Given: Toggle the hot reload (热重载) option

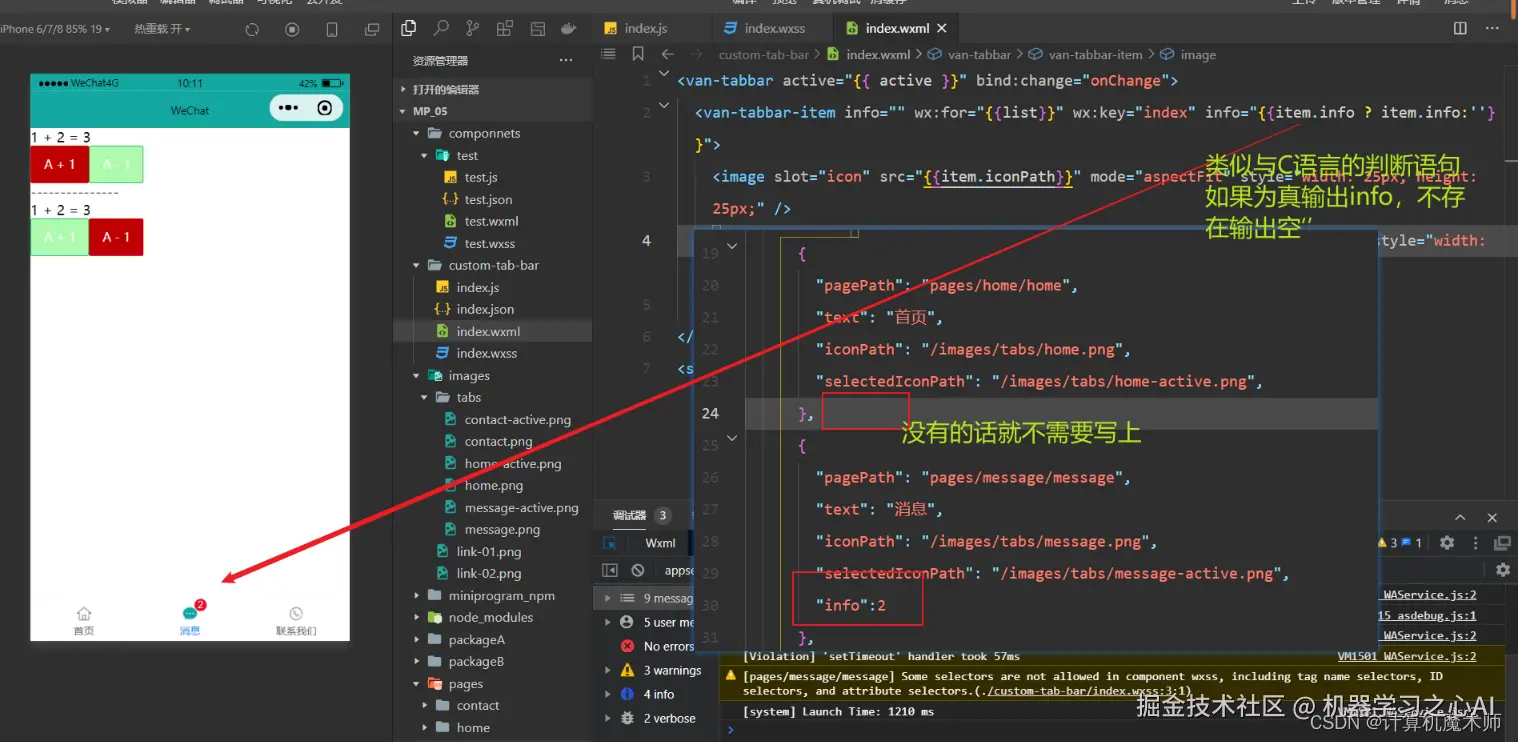Looking at the screenshot, I should pyautogui.click(x=162, y=30).
